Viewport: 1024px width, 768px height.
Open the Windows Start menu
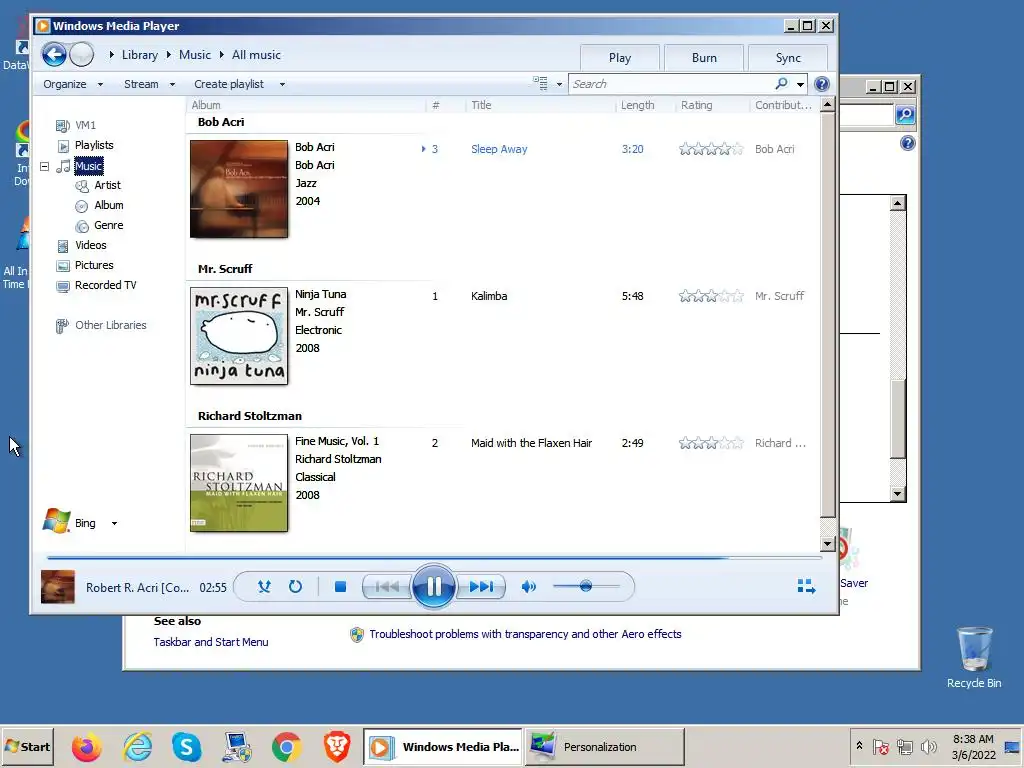pos(27,746)
